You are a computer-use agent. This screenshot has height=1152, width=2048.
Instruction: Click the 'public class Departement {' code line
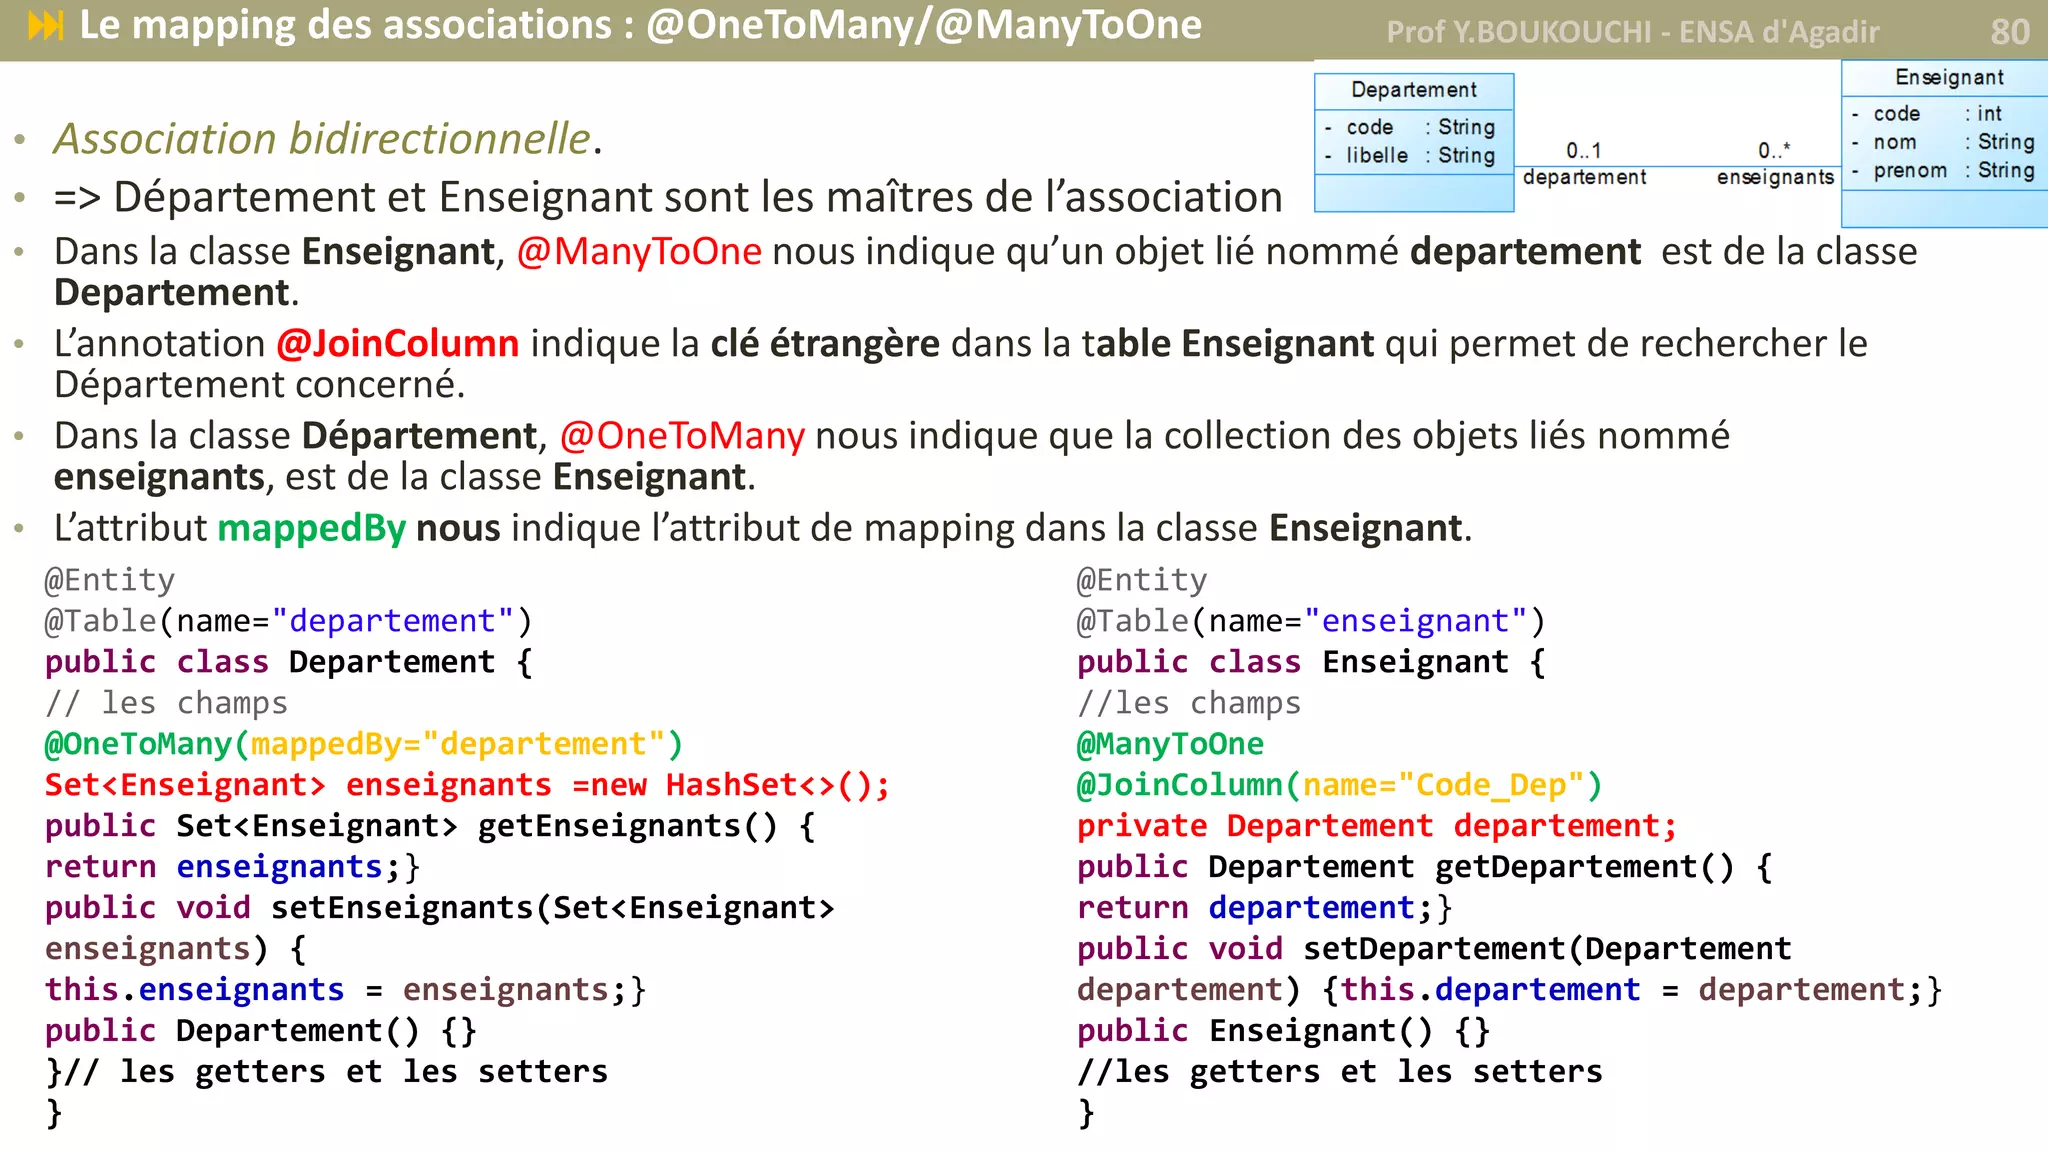[289, 662]
